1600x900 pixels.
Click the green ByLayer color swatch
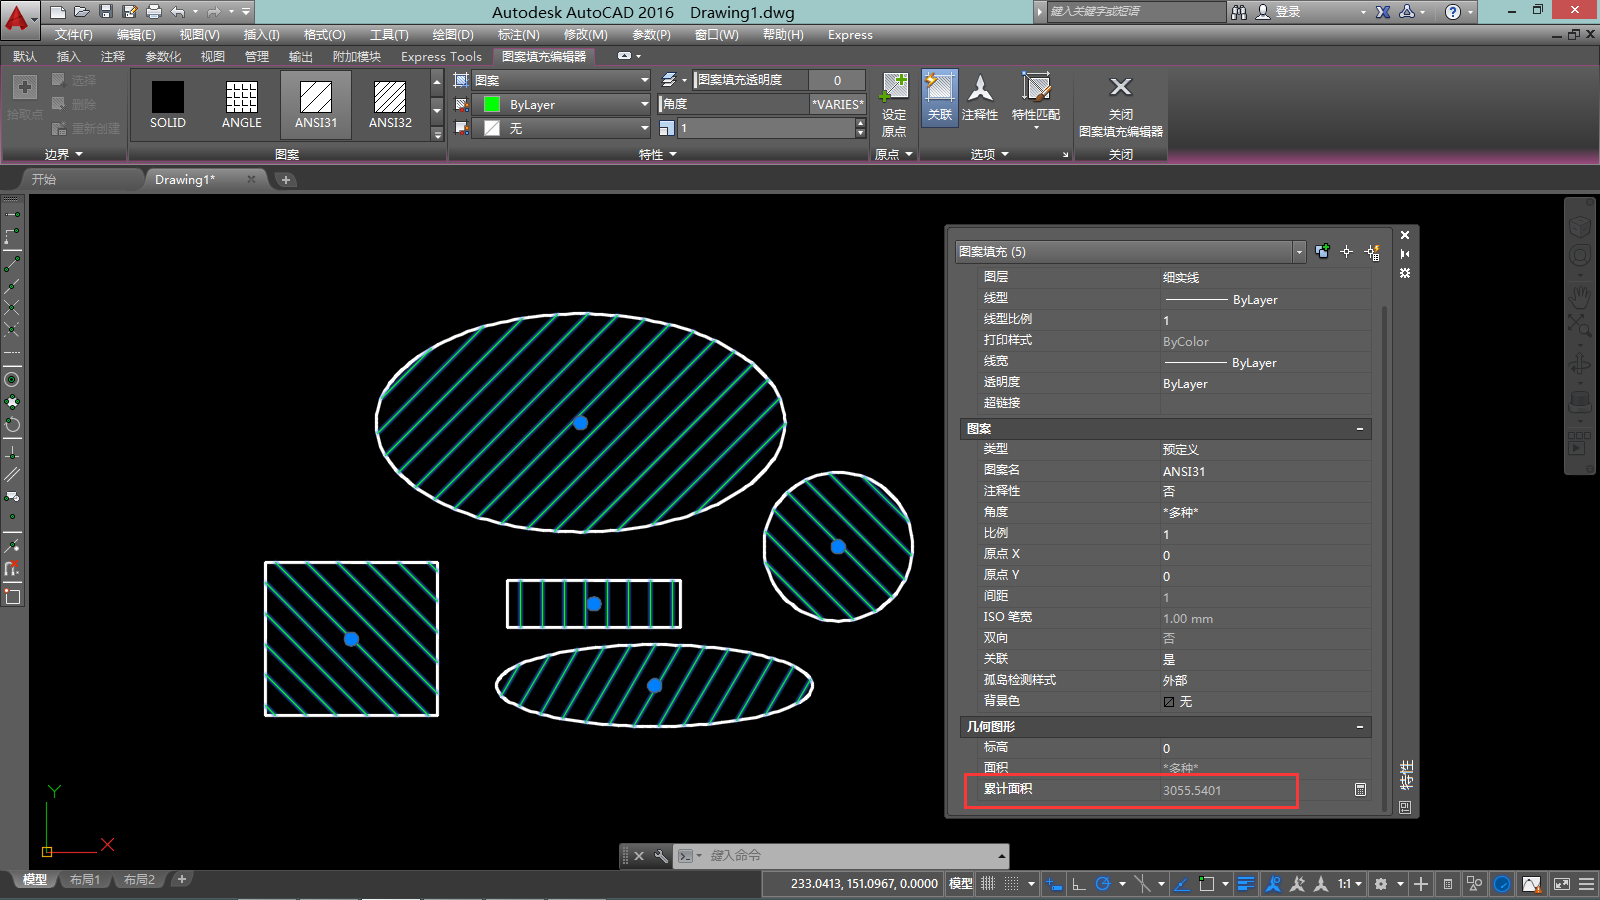coord(492,104)
